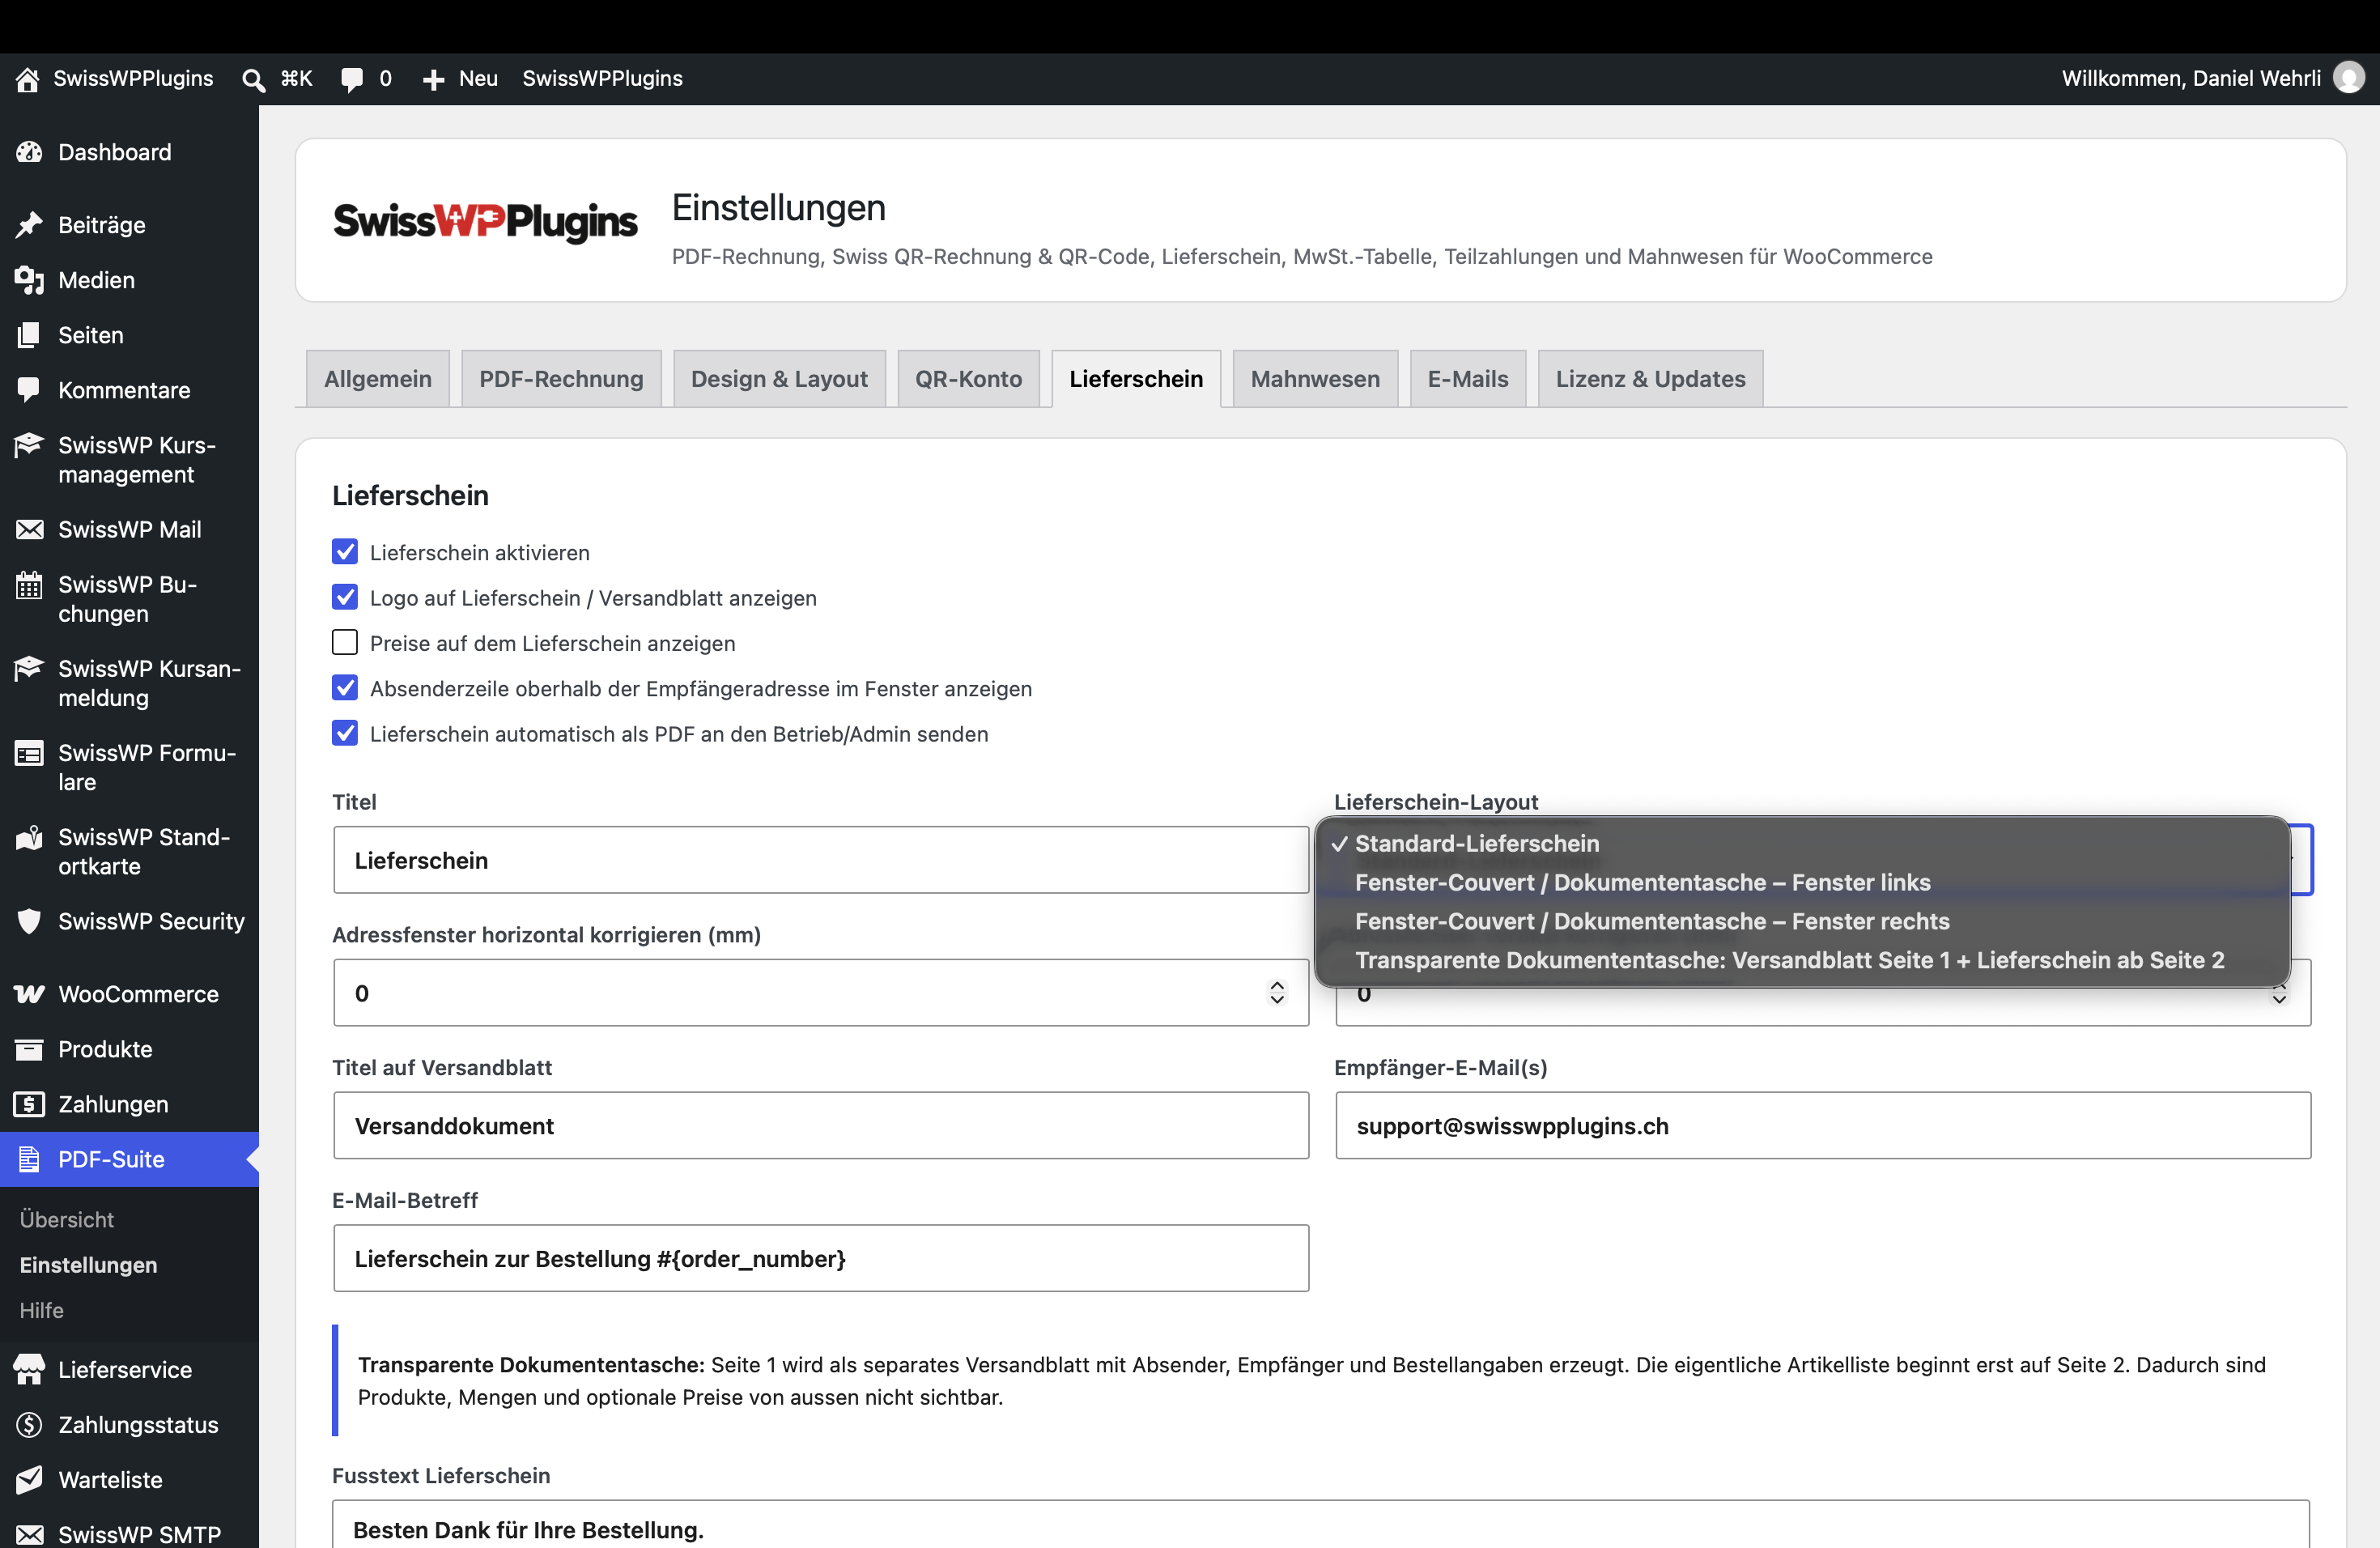
Task: Click the Zahlungsstatus coin icon
Action: click(29, 1425)
